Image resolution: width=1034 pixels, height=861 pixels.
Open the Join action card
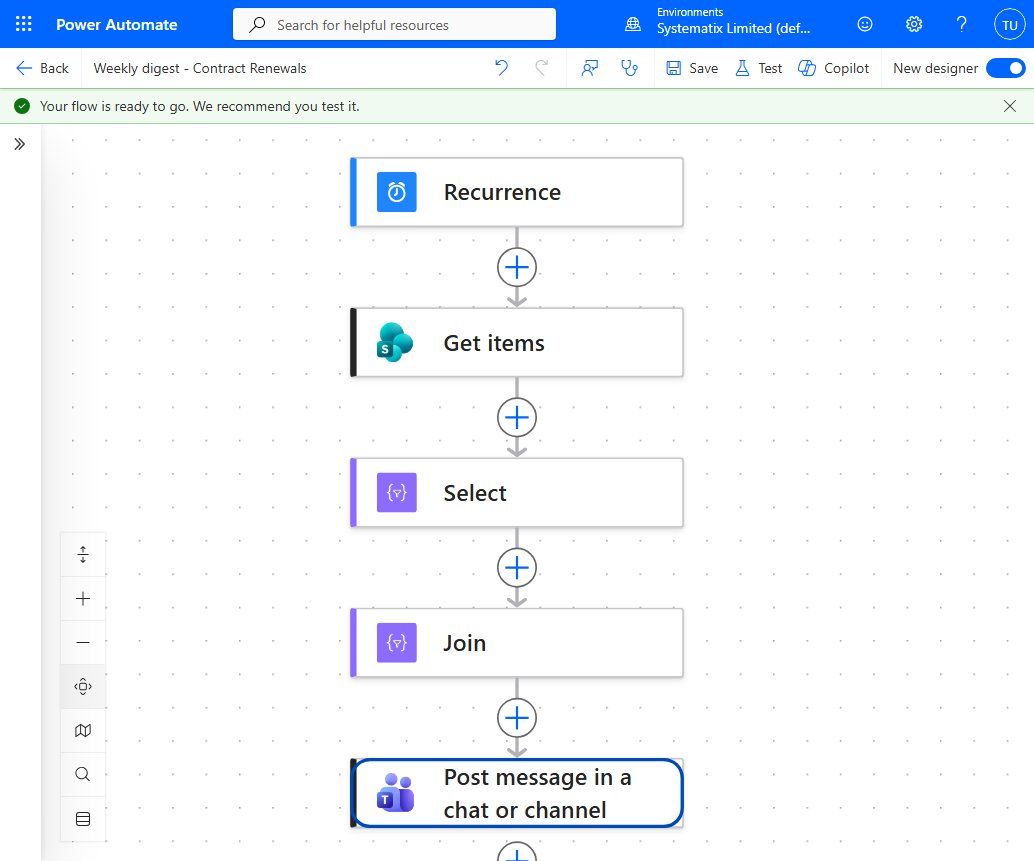516,643
